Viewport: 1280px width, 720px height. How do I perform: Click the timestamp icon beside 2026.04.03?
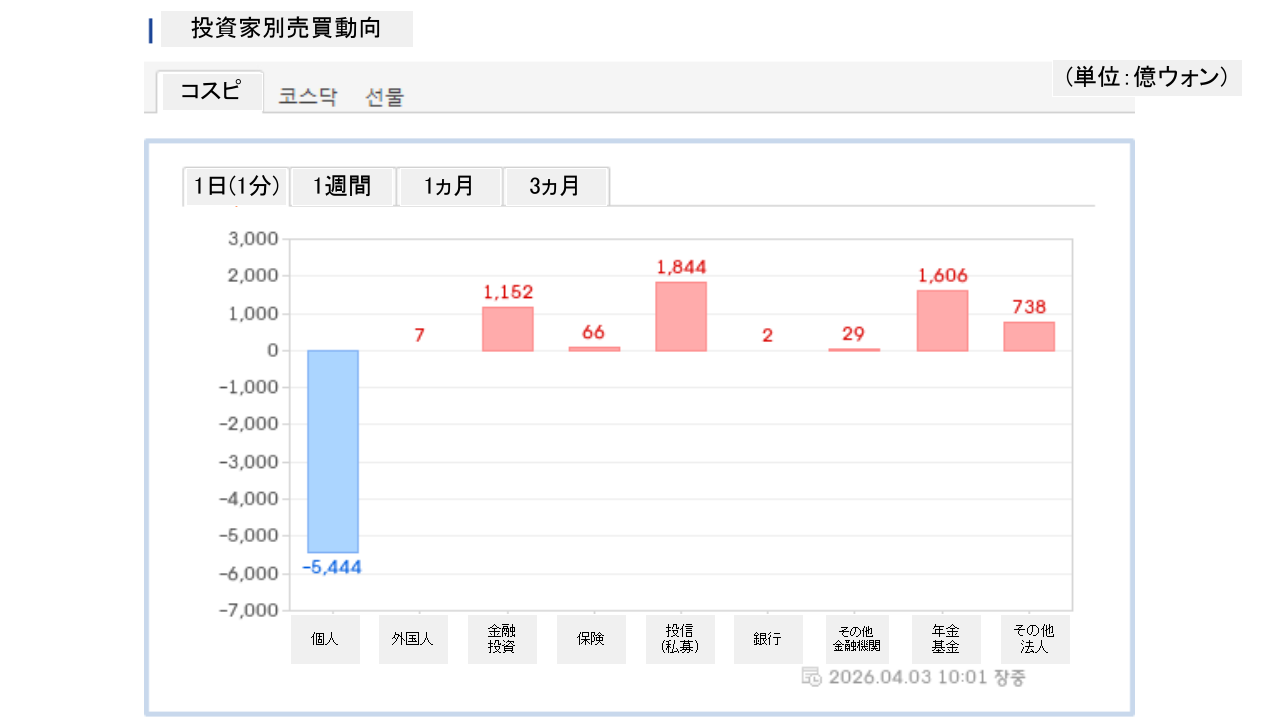click(811, 677)
